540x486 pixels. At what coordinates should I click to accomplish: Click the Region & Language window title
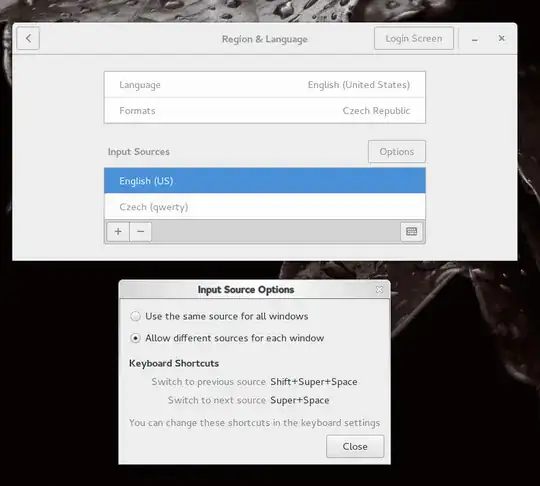click(x=264, y=39)
